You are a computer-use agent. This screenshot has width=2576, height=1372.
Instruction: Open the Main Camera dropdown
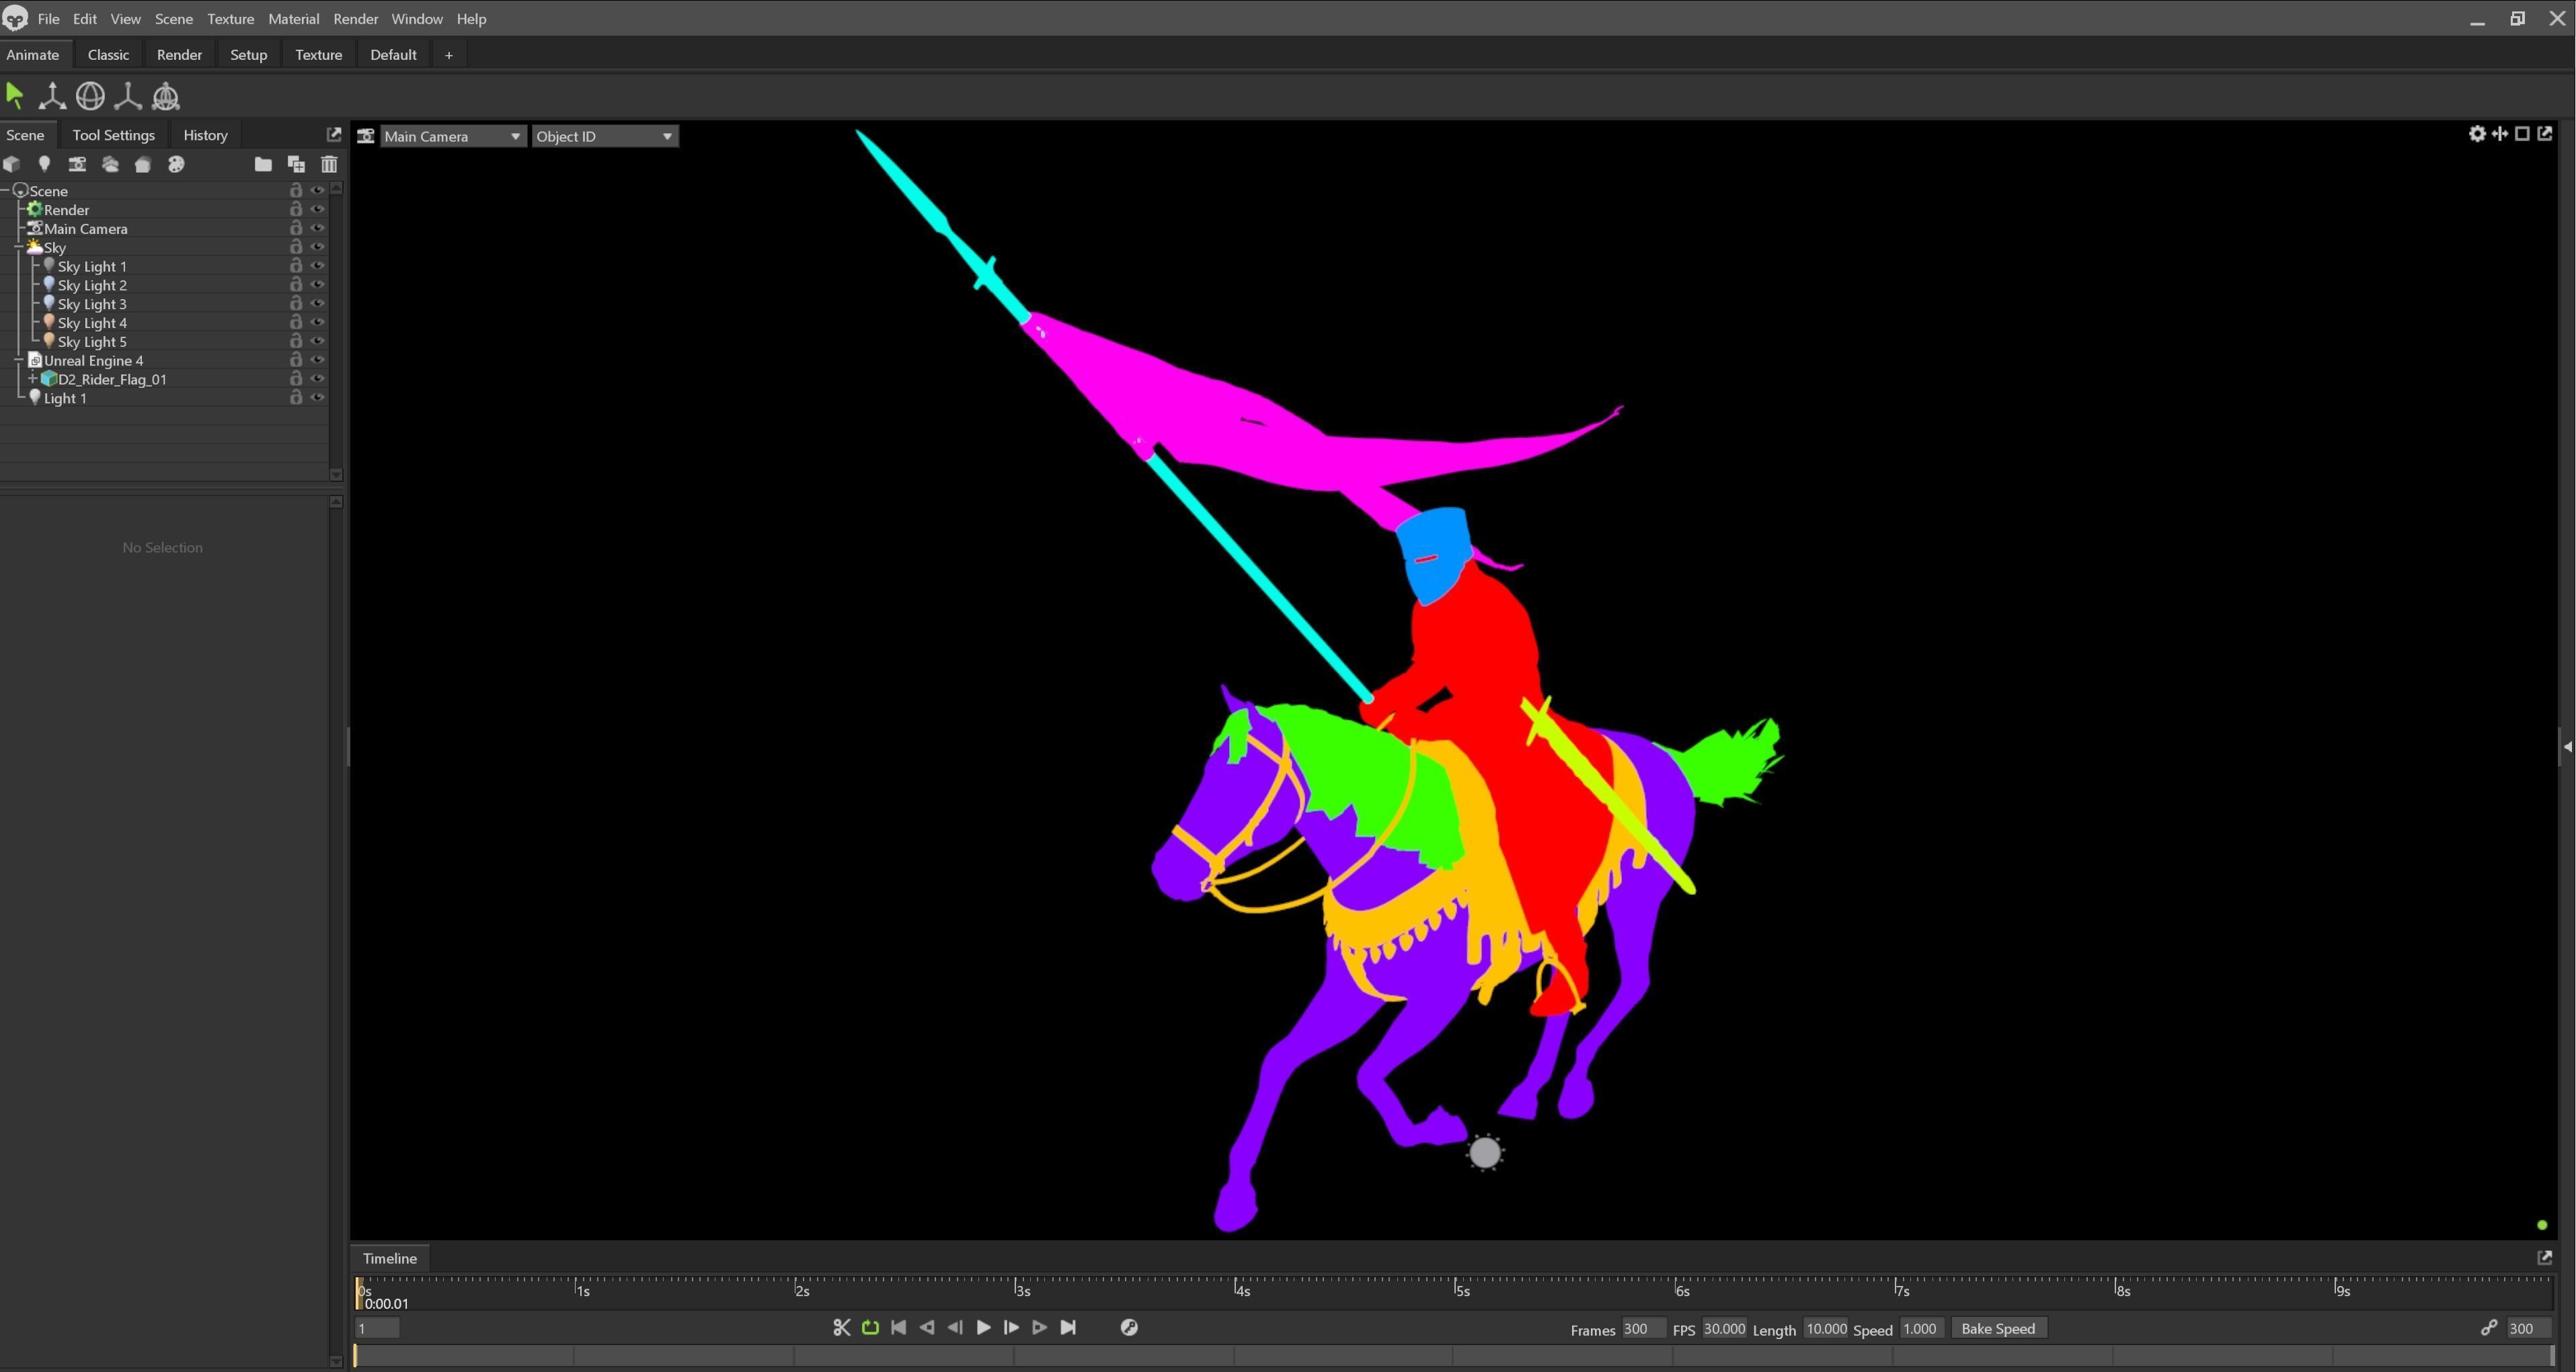coord(514,136)
